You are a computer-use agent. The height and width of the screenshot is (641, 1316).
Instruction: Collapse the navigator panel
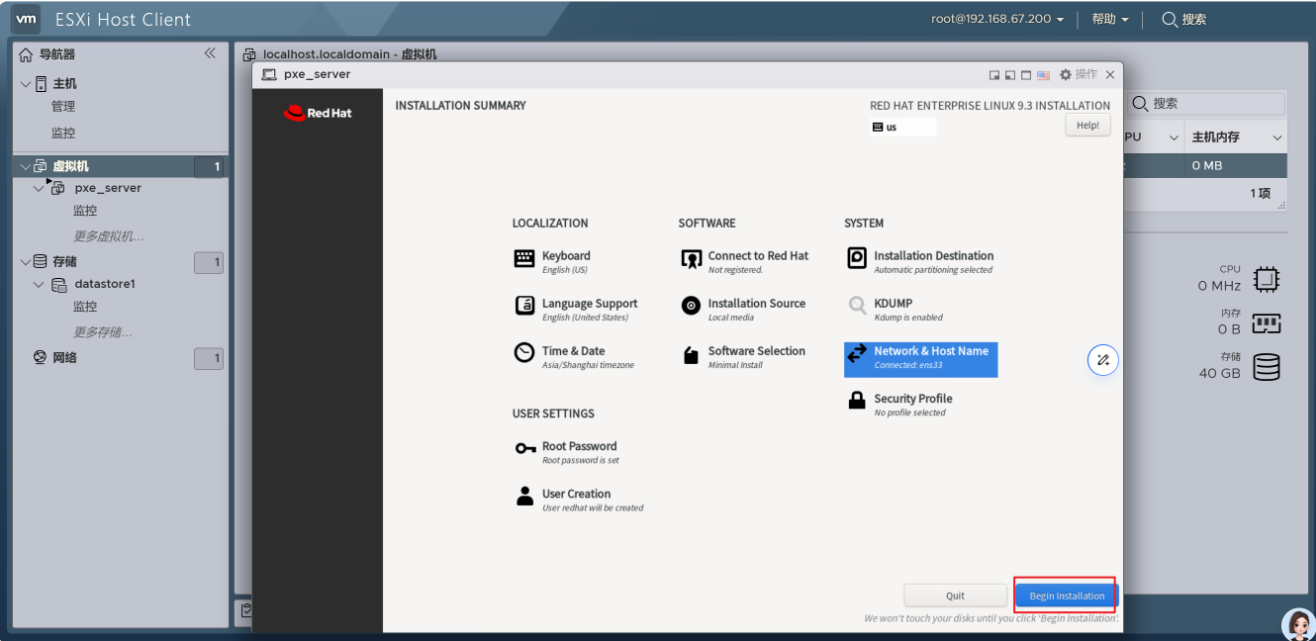pos(209,54)
